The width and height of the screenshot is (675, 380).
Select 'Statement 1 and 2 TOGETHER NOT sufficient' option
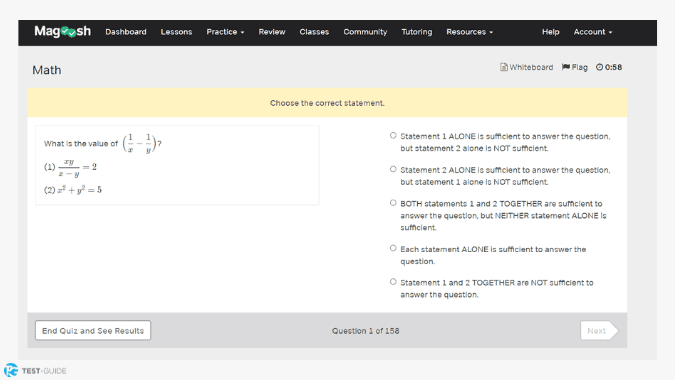(393, 282)
